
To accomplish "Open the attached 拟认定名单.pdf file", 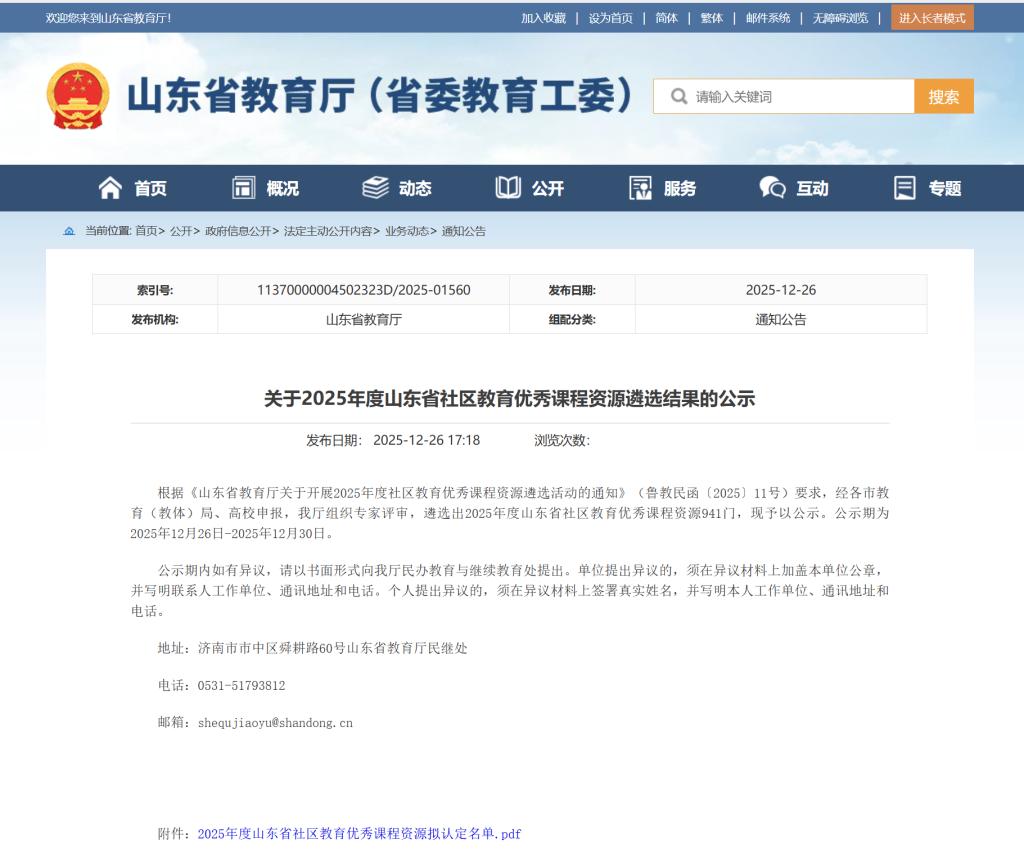I will 359,834.
